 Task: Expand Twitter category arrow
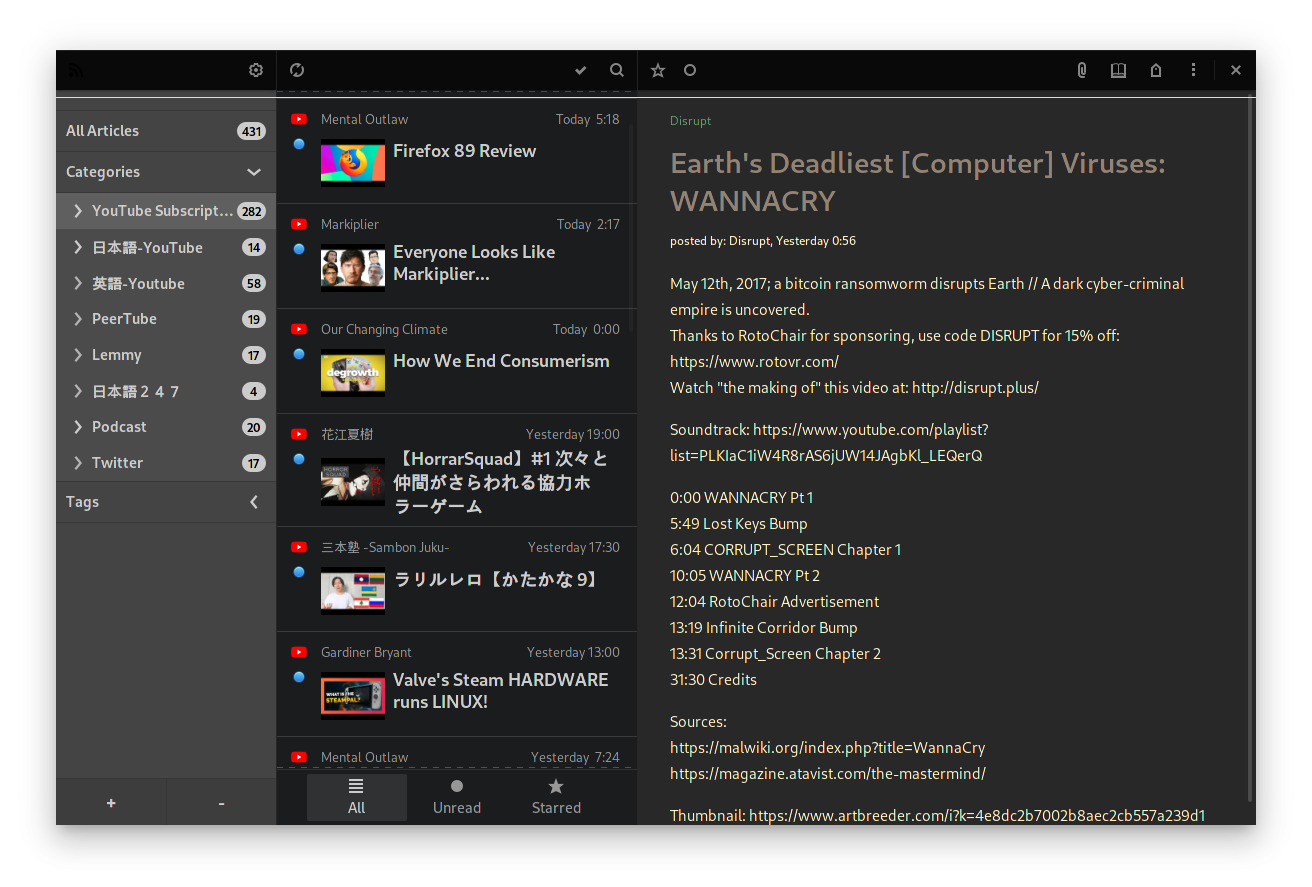pos(78,463)
